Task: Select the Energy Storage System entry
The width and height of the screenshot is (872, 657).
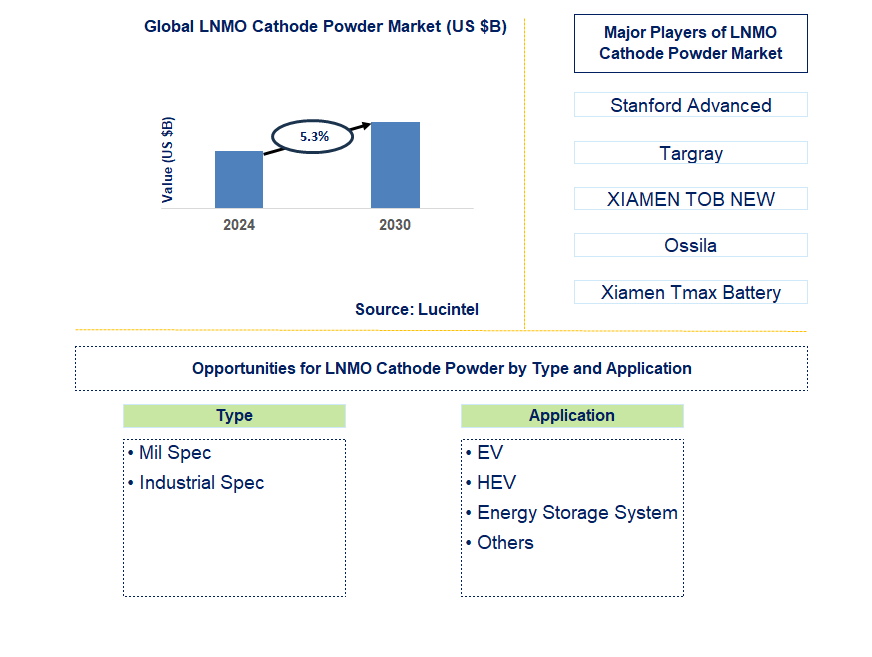Action: pyautogui.click(x=571, y=512)
